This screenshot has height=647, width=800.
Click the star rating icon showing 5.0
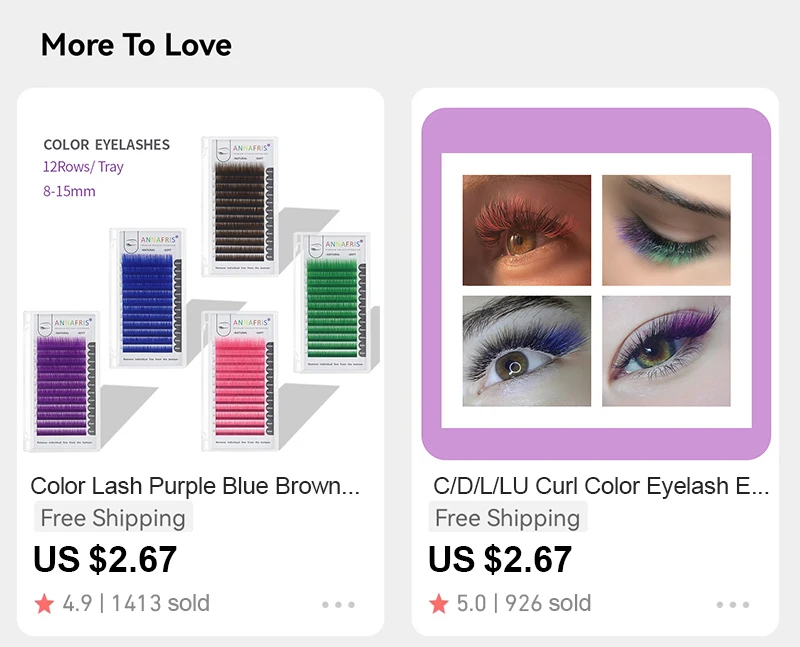coord(439,604)
